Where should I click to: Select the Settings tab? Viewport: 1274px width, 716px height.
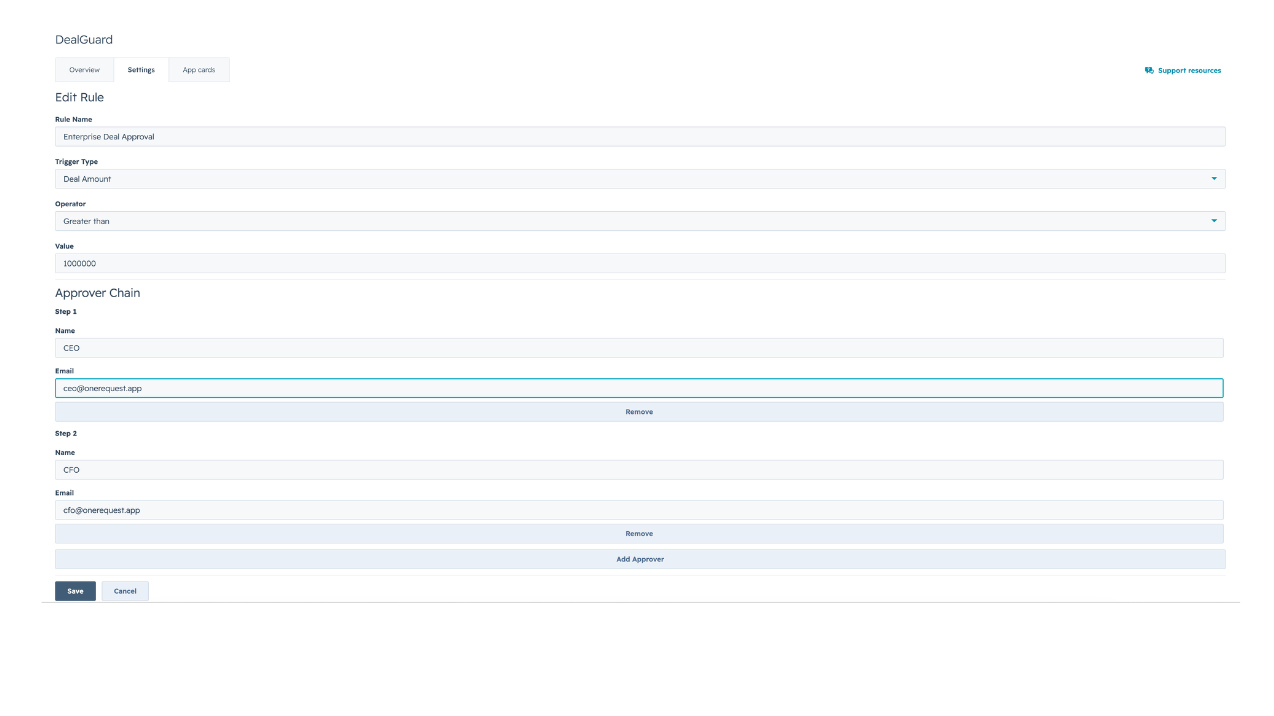click(141, 70)
